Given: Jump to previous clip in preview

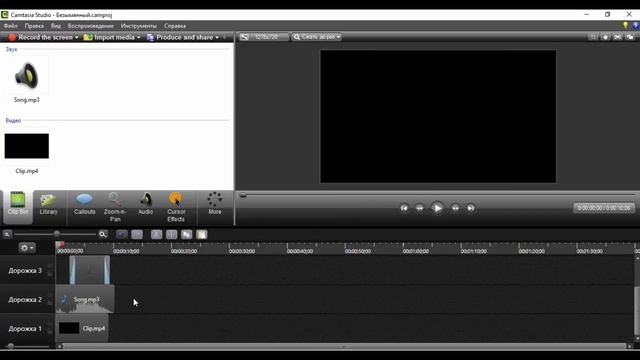Looking at the screenshot, I should point(404,208).
